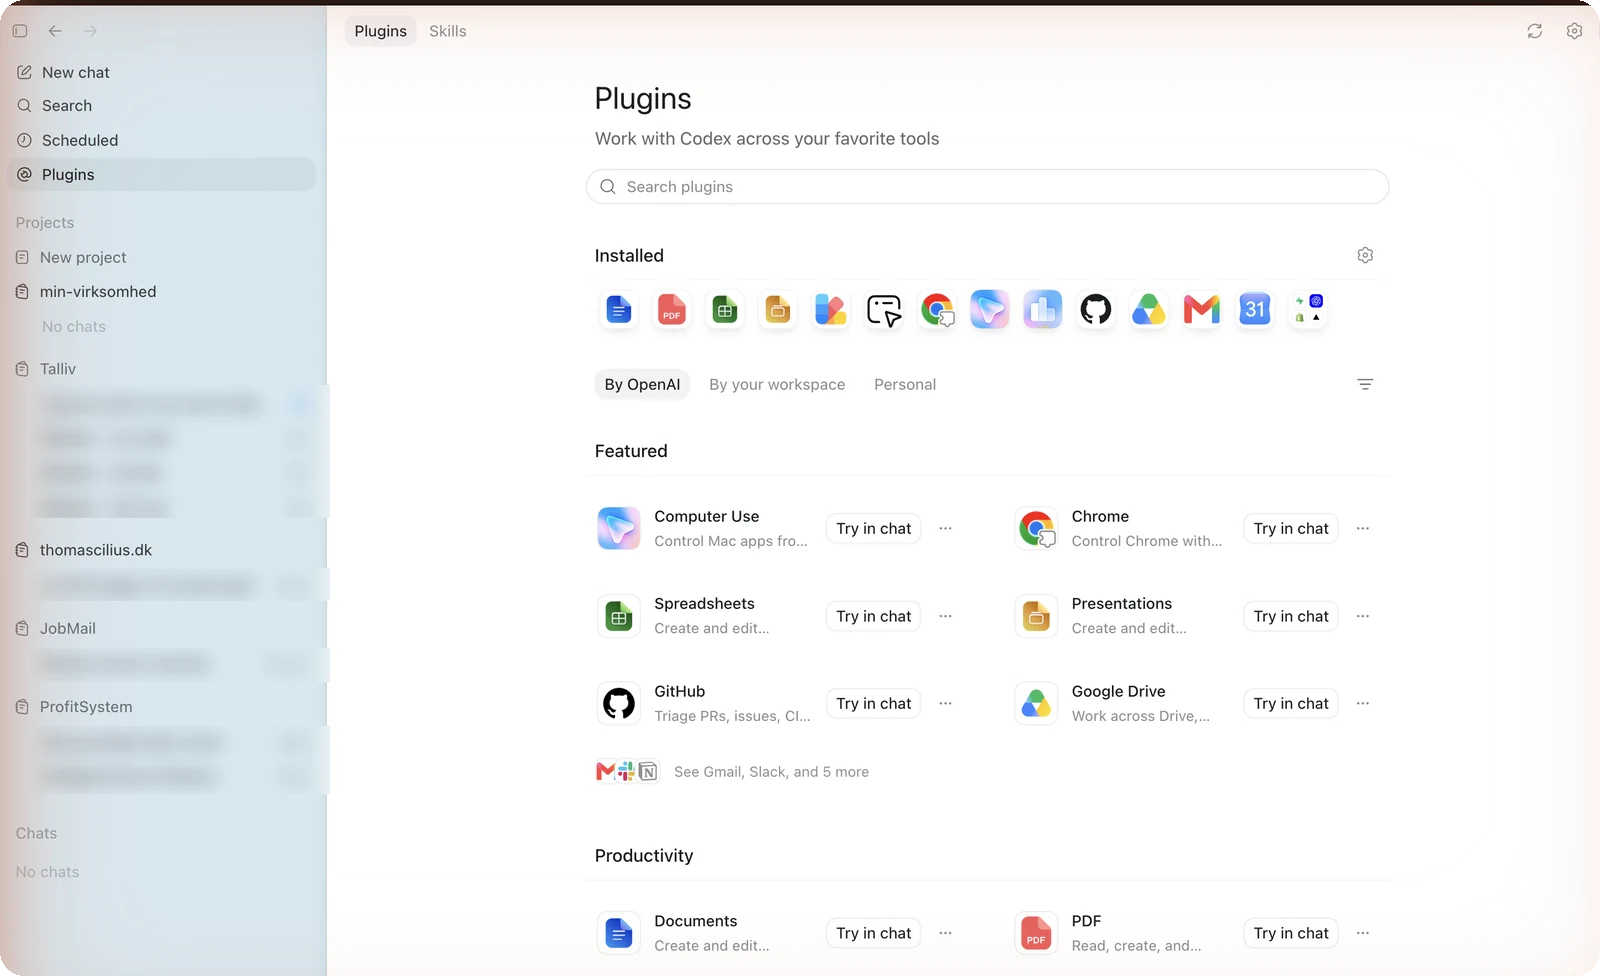Go back with the left arrow

point(55,31)
